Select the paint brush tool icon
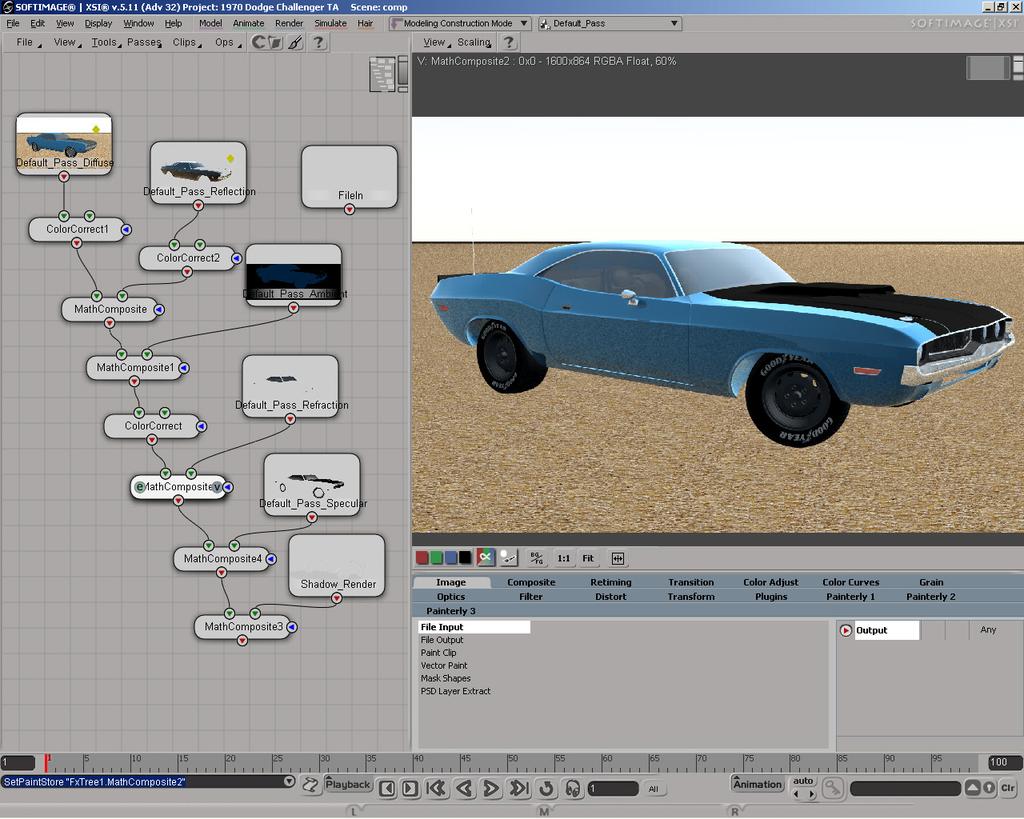 [x=296, y=42]
